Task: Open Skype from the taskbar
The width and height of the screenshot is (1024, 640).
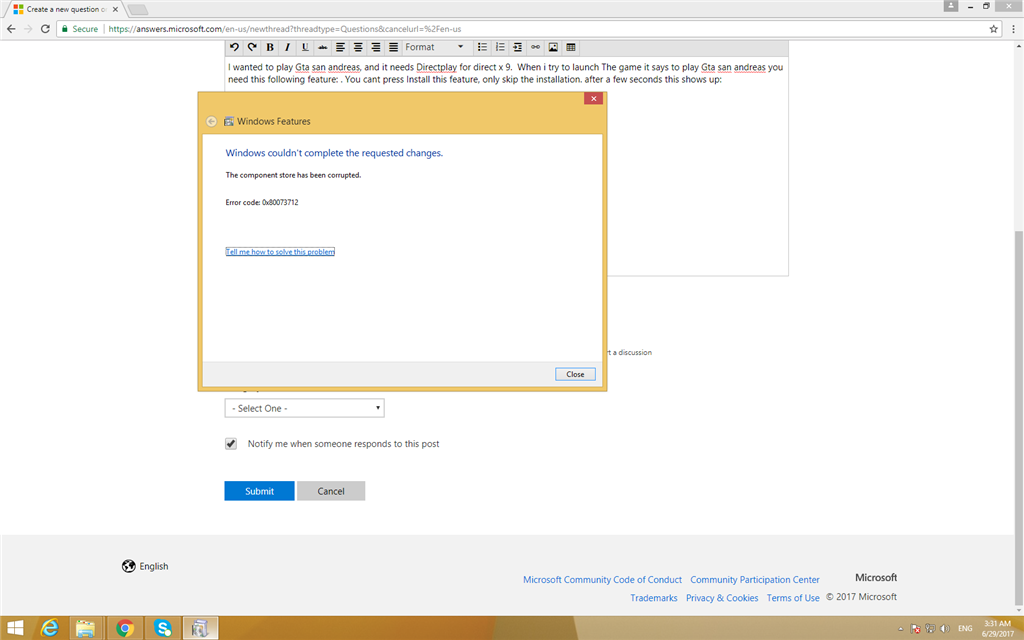Action: coord(162,628)
